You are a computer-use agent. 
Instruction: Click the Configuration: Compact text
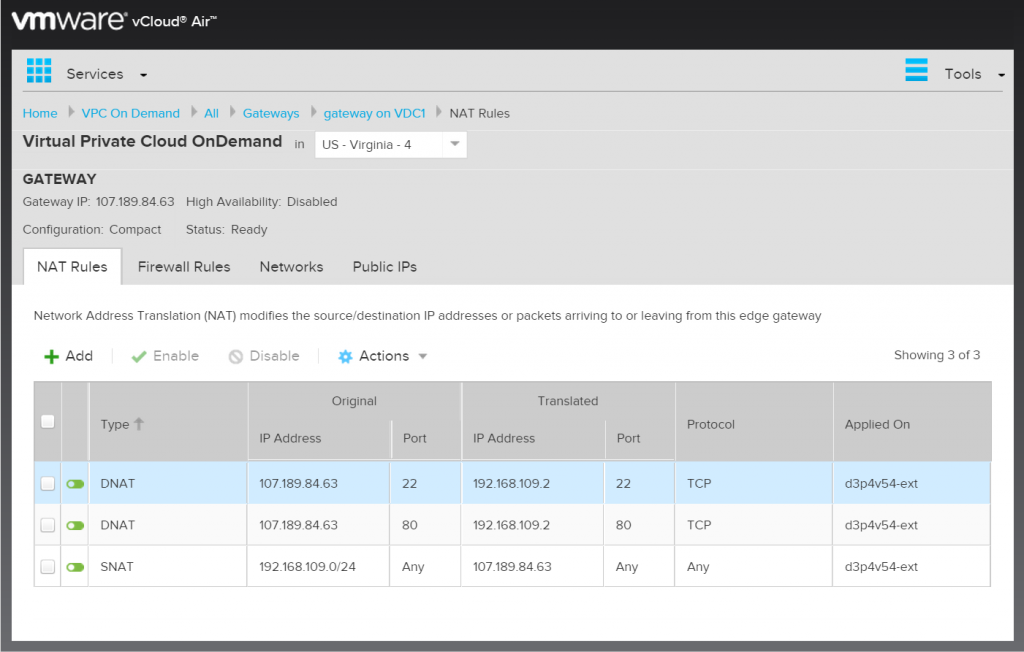click(91, 229)
